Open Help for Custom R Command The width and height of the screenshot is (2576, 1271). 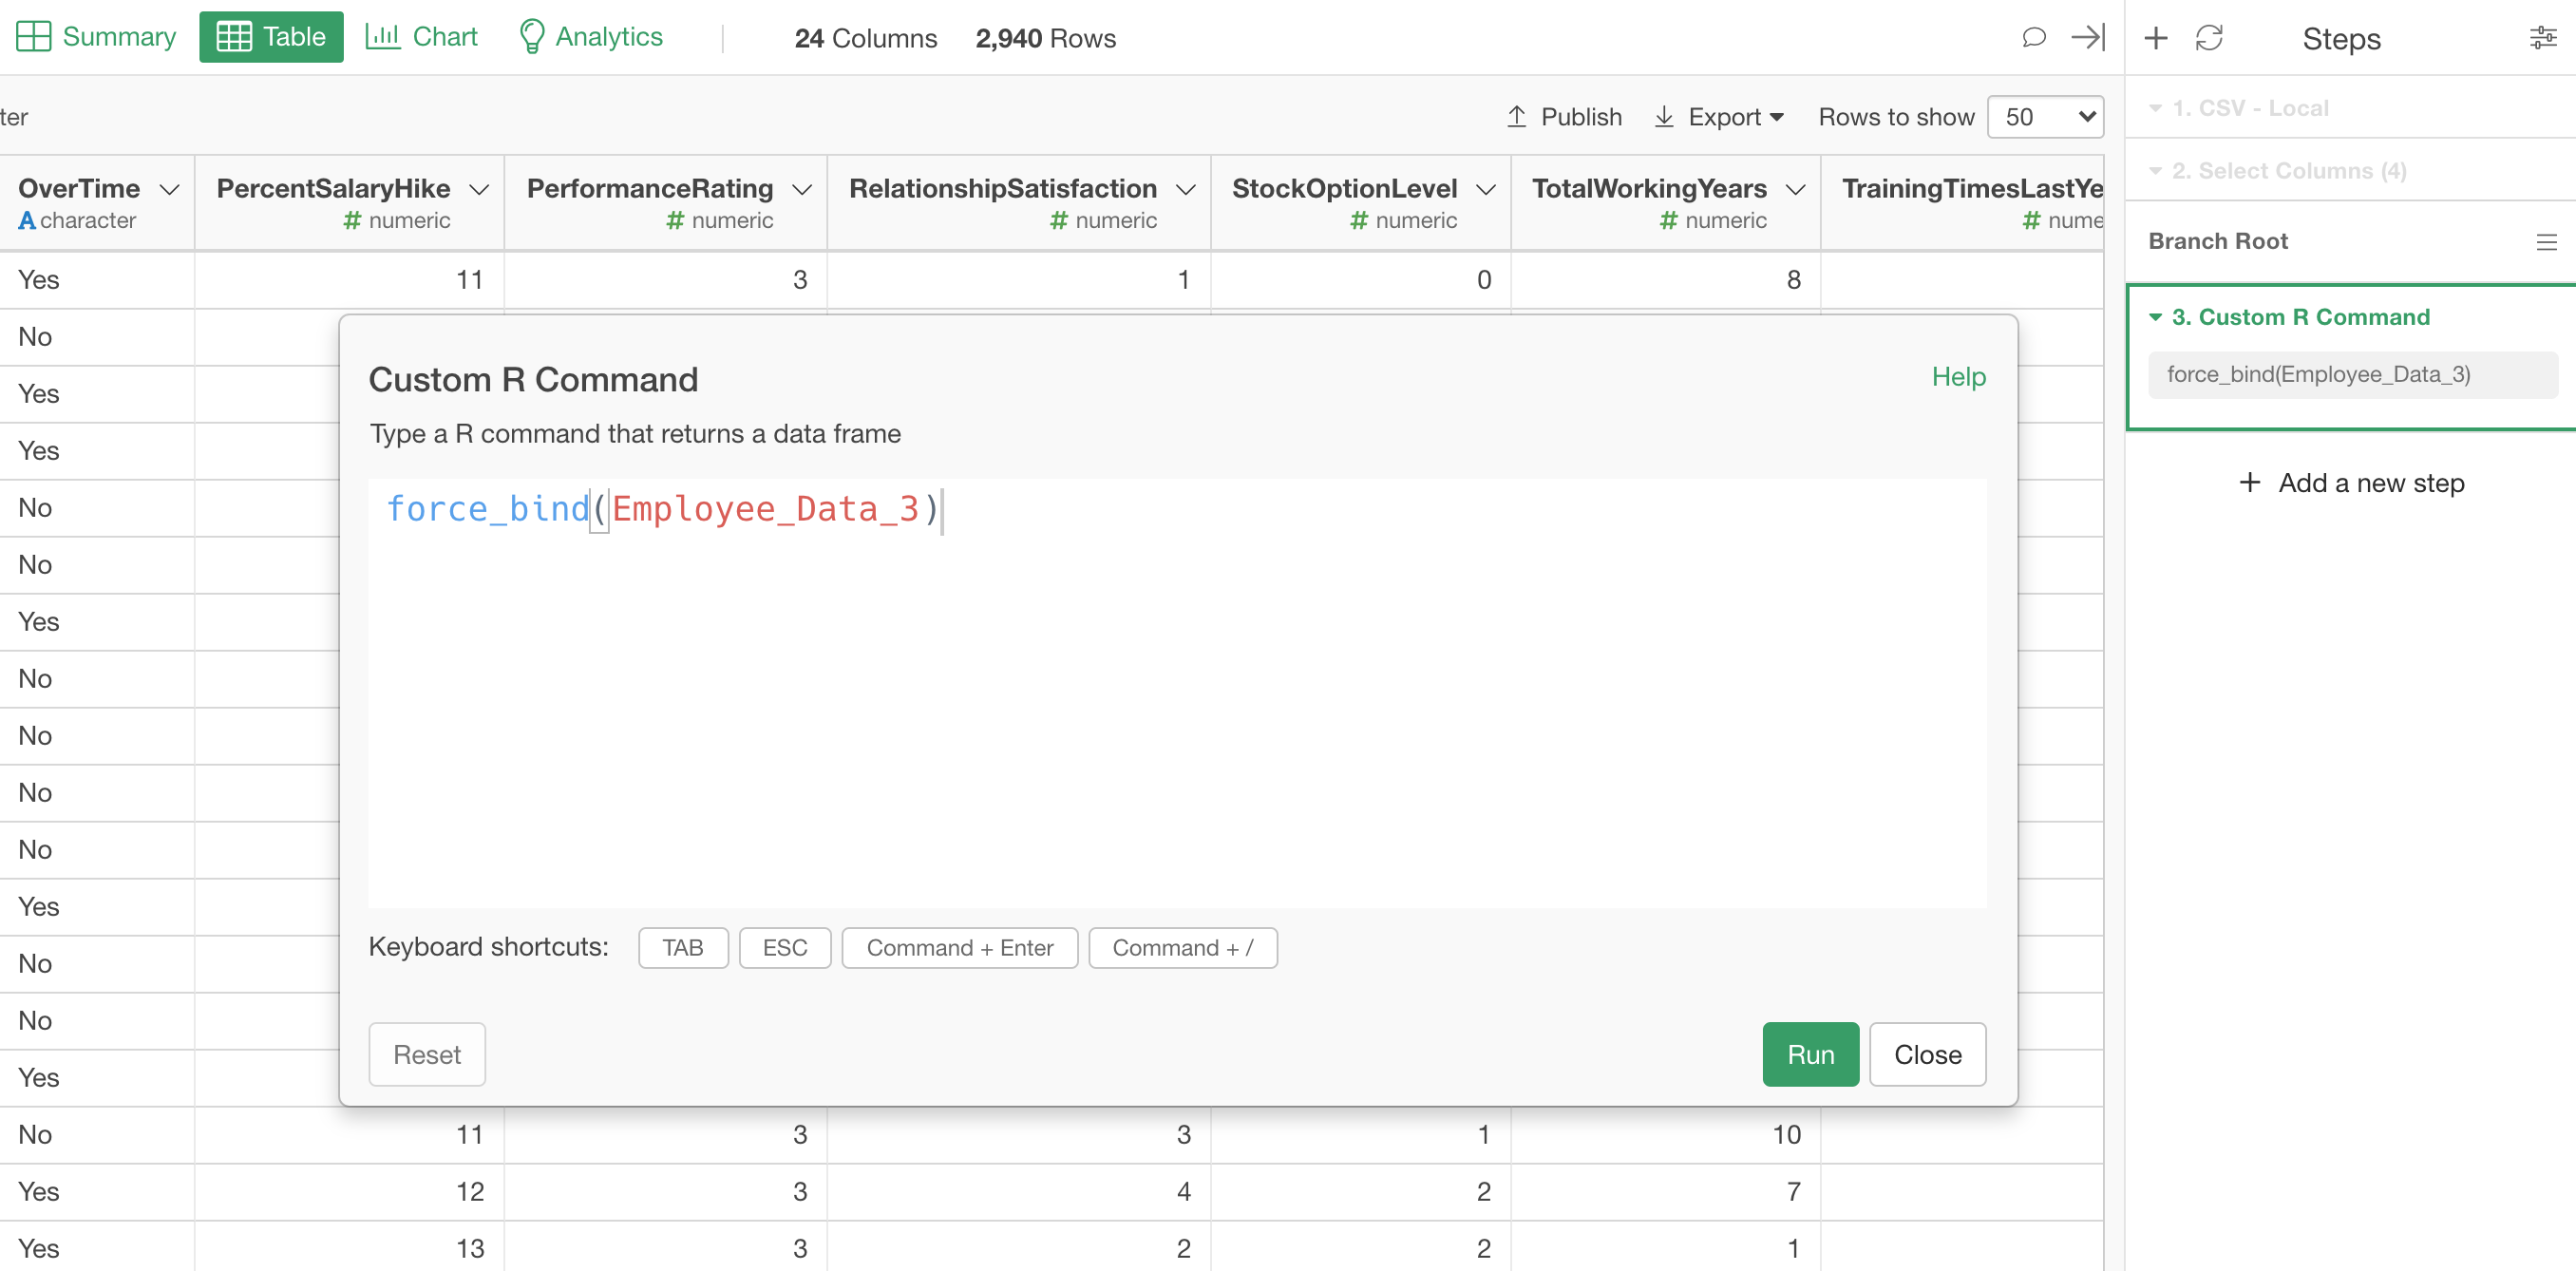(x=1958, y=377)
